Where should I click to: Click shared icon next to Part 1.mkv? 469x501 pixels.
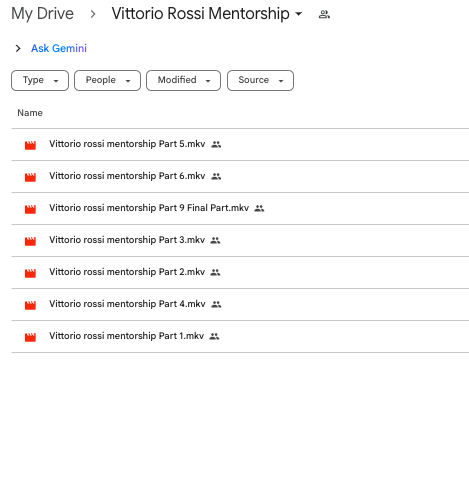(x=214, y=336)
